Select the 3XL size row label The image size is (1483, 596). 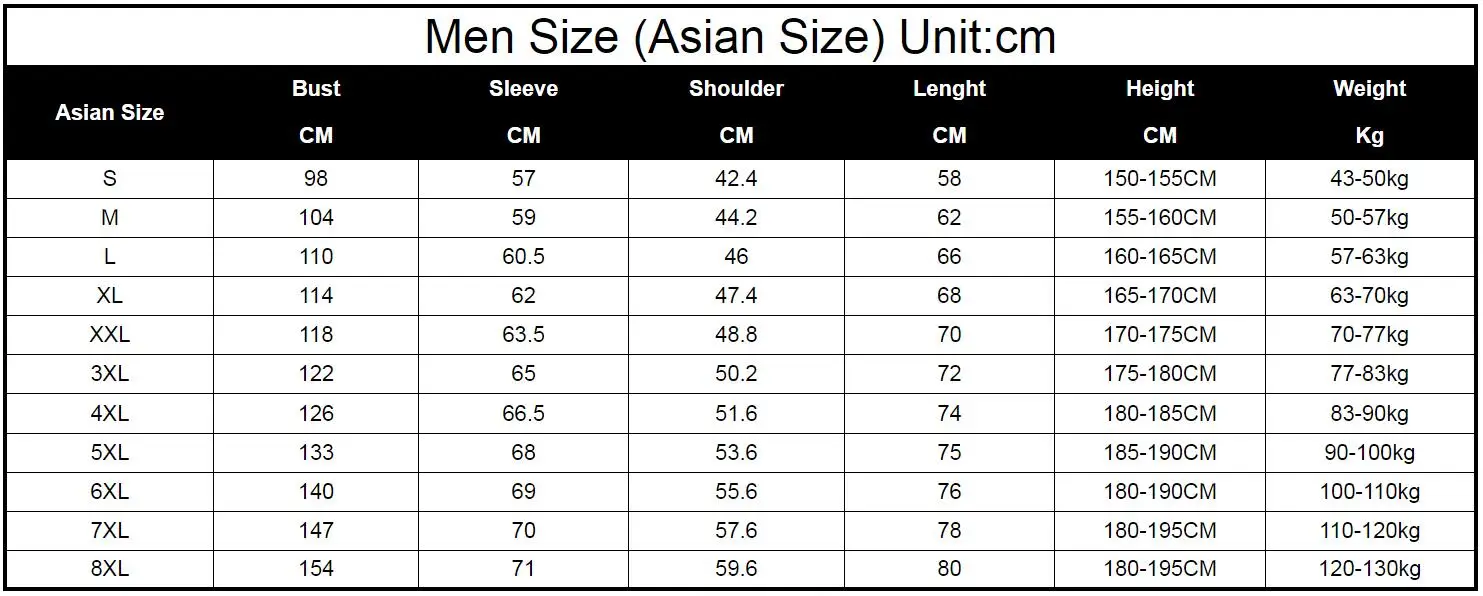(x=109, y=374)
